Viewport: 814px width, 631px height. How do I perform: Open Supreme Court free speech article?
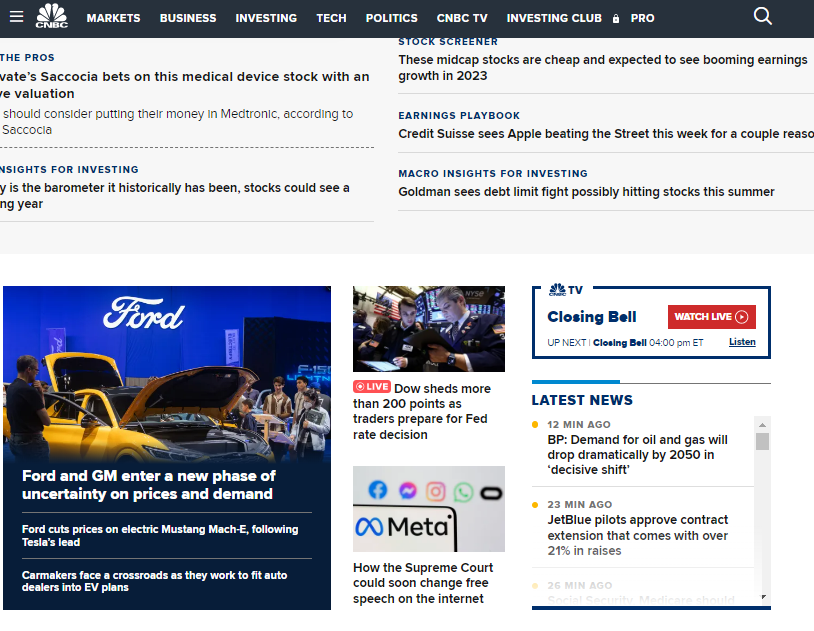click(x=423, y=583)
